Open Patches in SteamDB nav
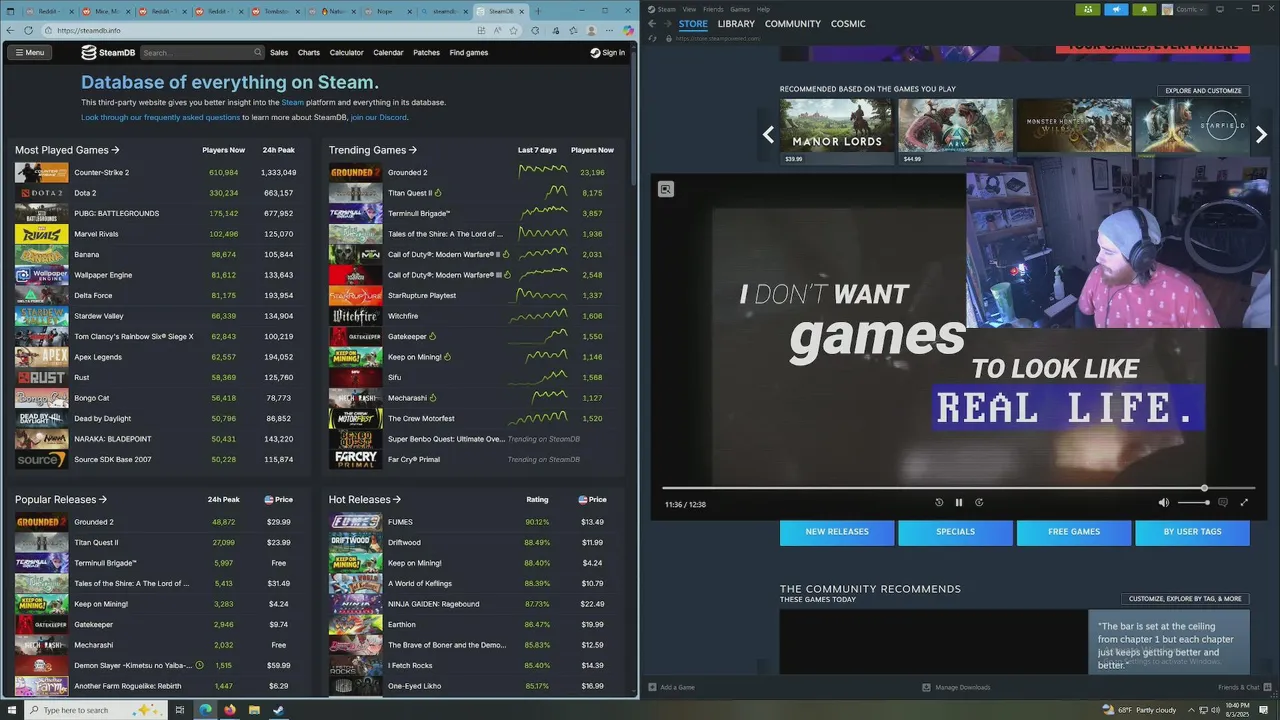Image resolution: width=1280 pixels, height=720 pixels. (426, 52)
